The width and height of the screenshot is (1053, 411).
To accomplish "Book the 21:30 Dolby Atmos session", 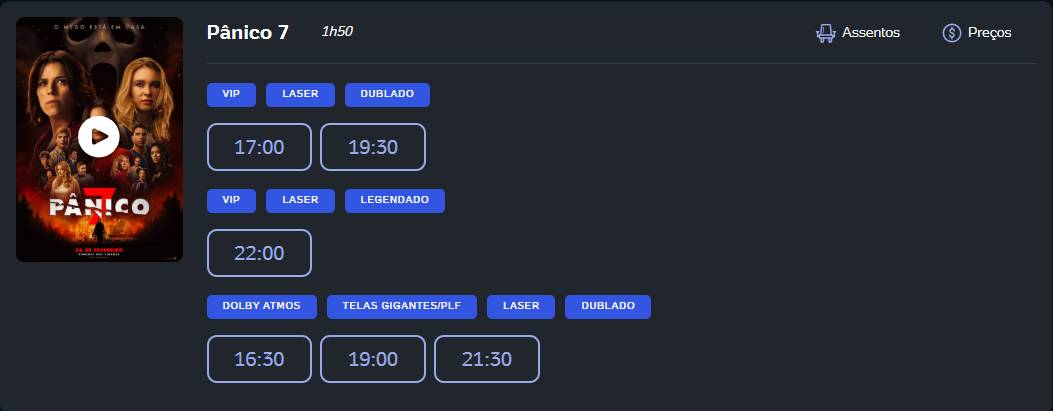I will [487, 359].
